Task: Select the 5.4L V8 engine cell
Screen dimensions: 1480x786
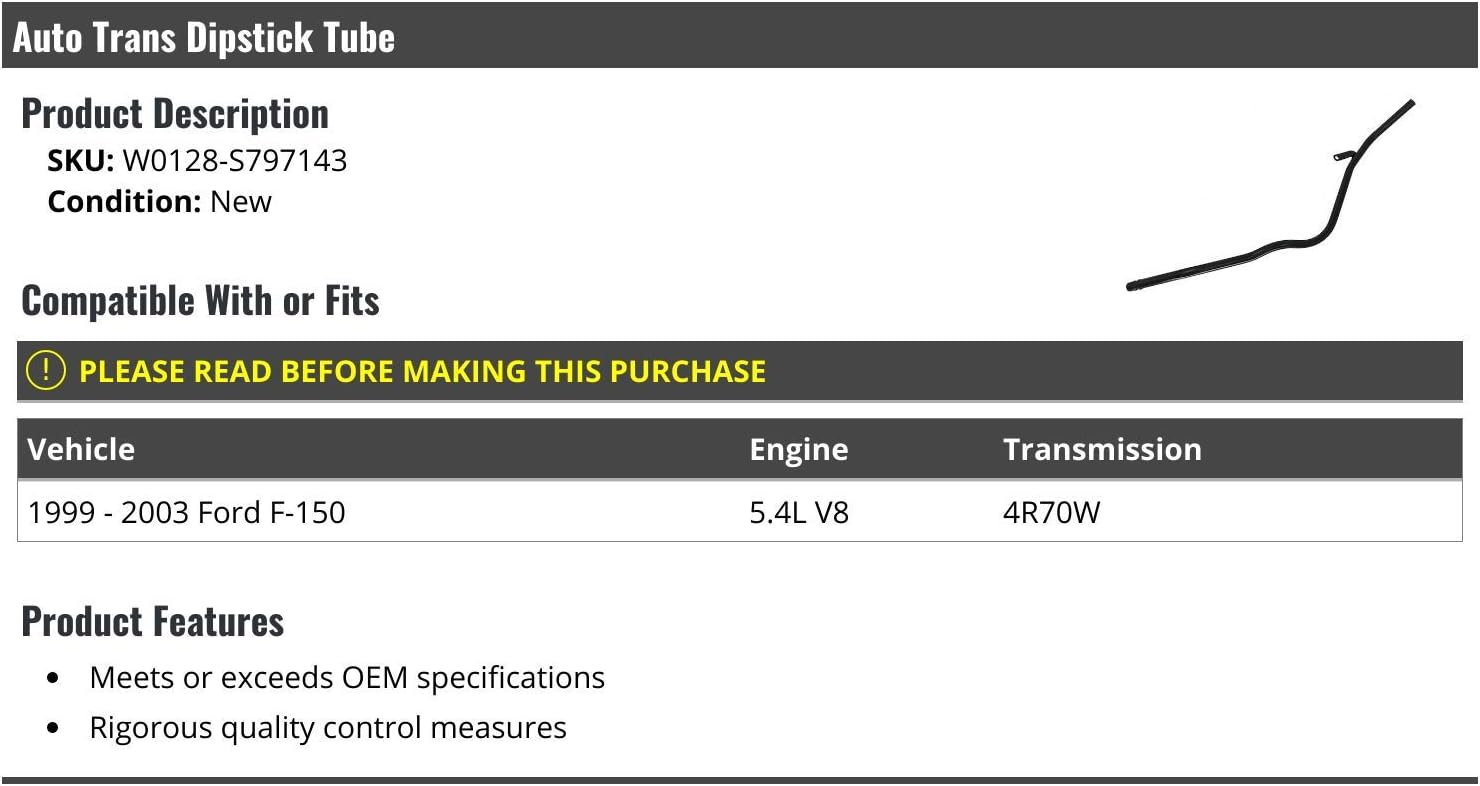Action: 799,512
